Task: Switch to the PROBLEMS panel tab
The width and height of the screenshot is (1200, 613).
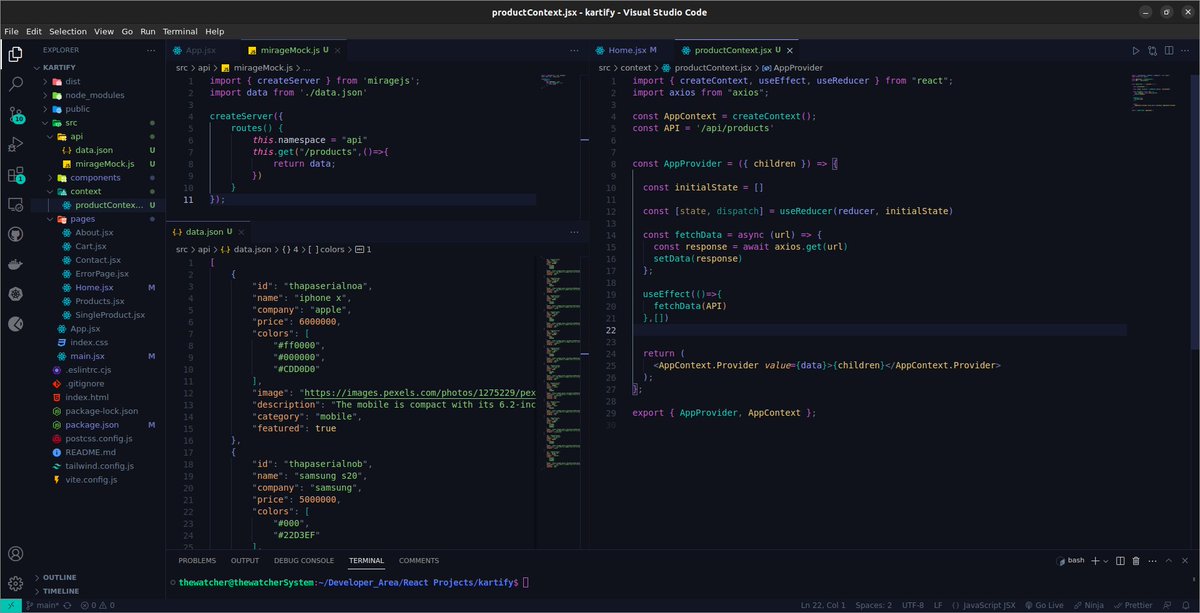Action: 197,561
